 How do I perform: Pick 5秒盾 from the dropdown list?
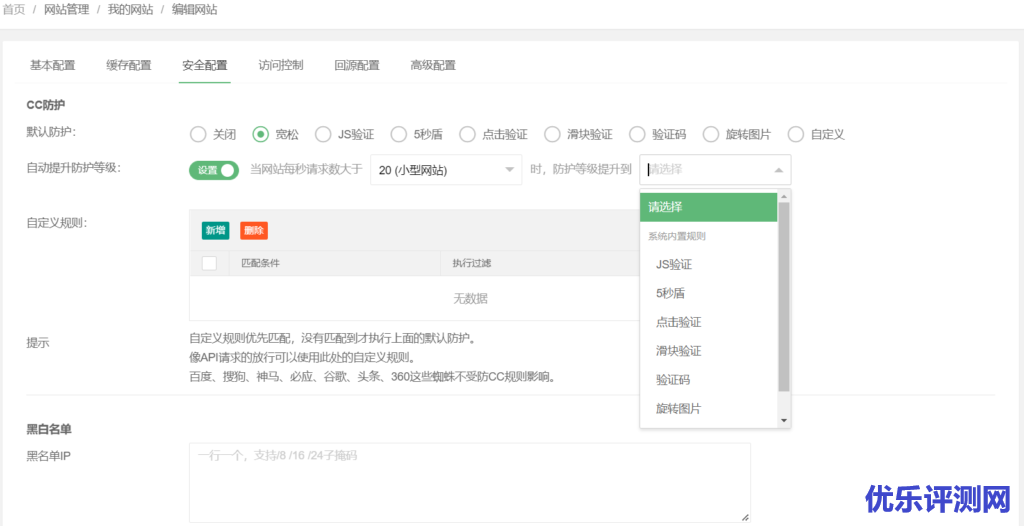[670, 294]
